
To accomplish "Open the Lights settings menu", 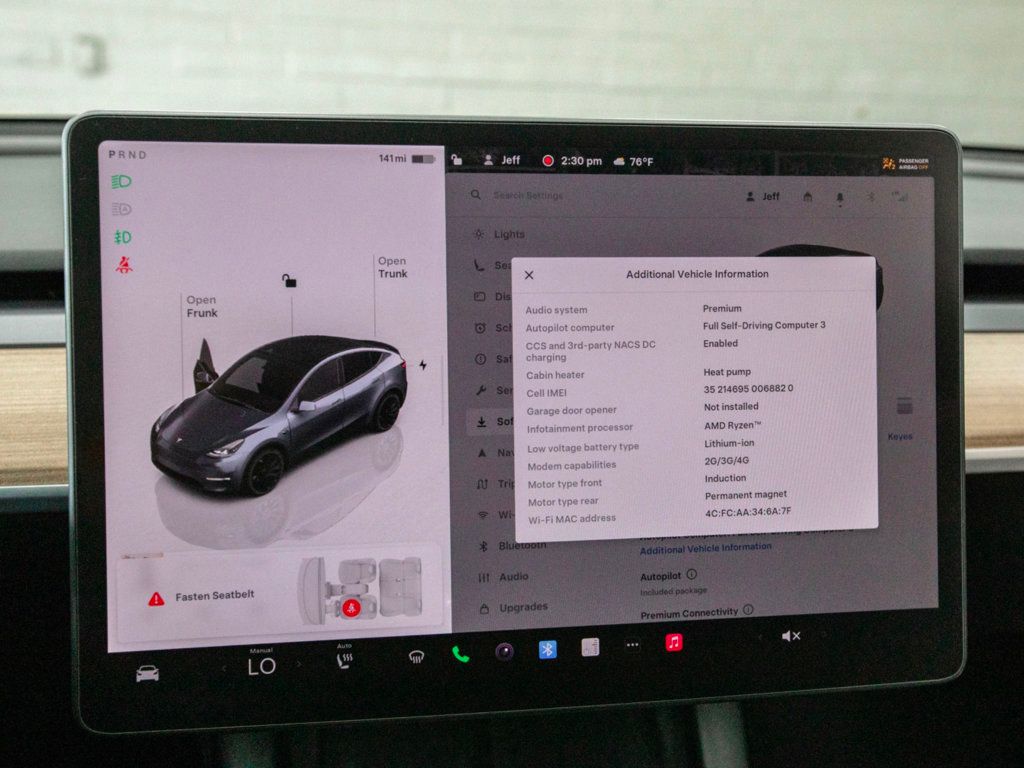I will click(x=500, y=234).
